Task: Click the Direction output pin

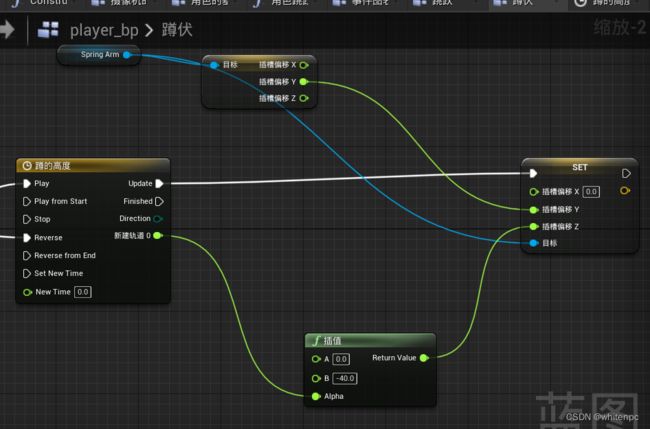Action: click(158, 218)
